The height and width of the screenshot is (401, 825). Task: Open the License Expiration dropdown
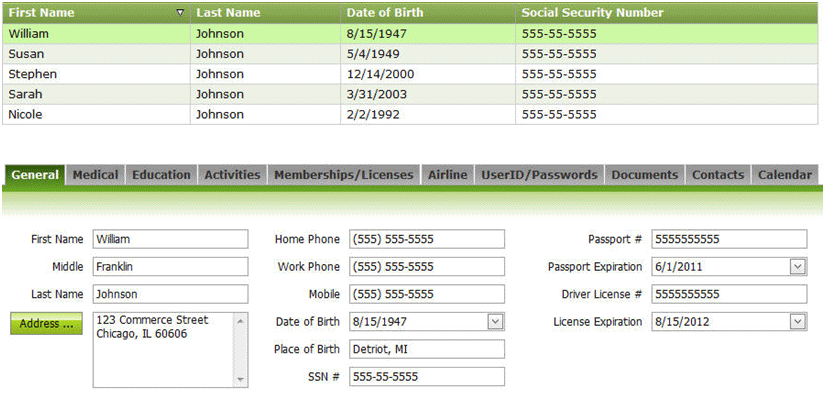pyautogui.click(x=797, y=322)
